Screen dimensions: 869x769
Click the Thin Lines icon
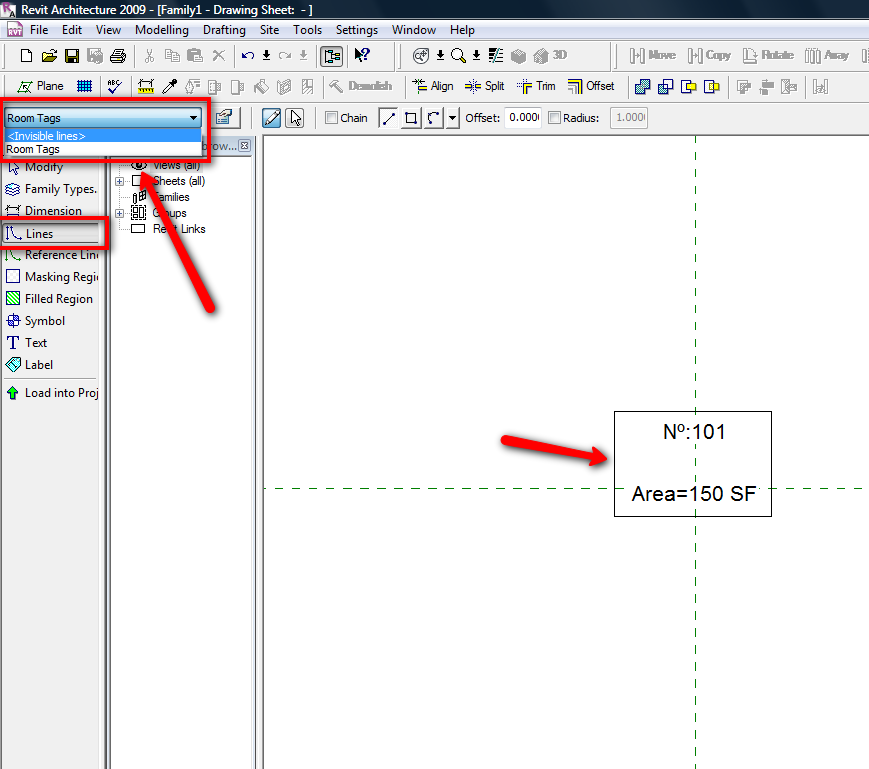coord(495,55)
